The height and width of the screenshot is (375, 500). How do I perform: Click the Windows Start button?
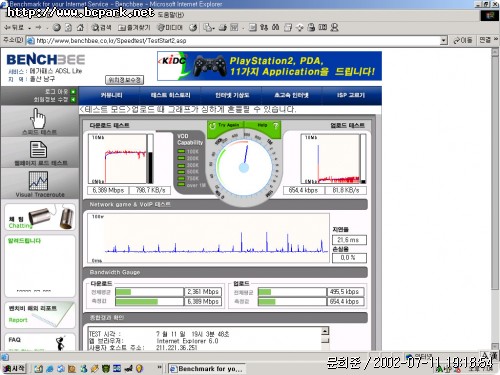point(14,369)
